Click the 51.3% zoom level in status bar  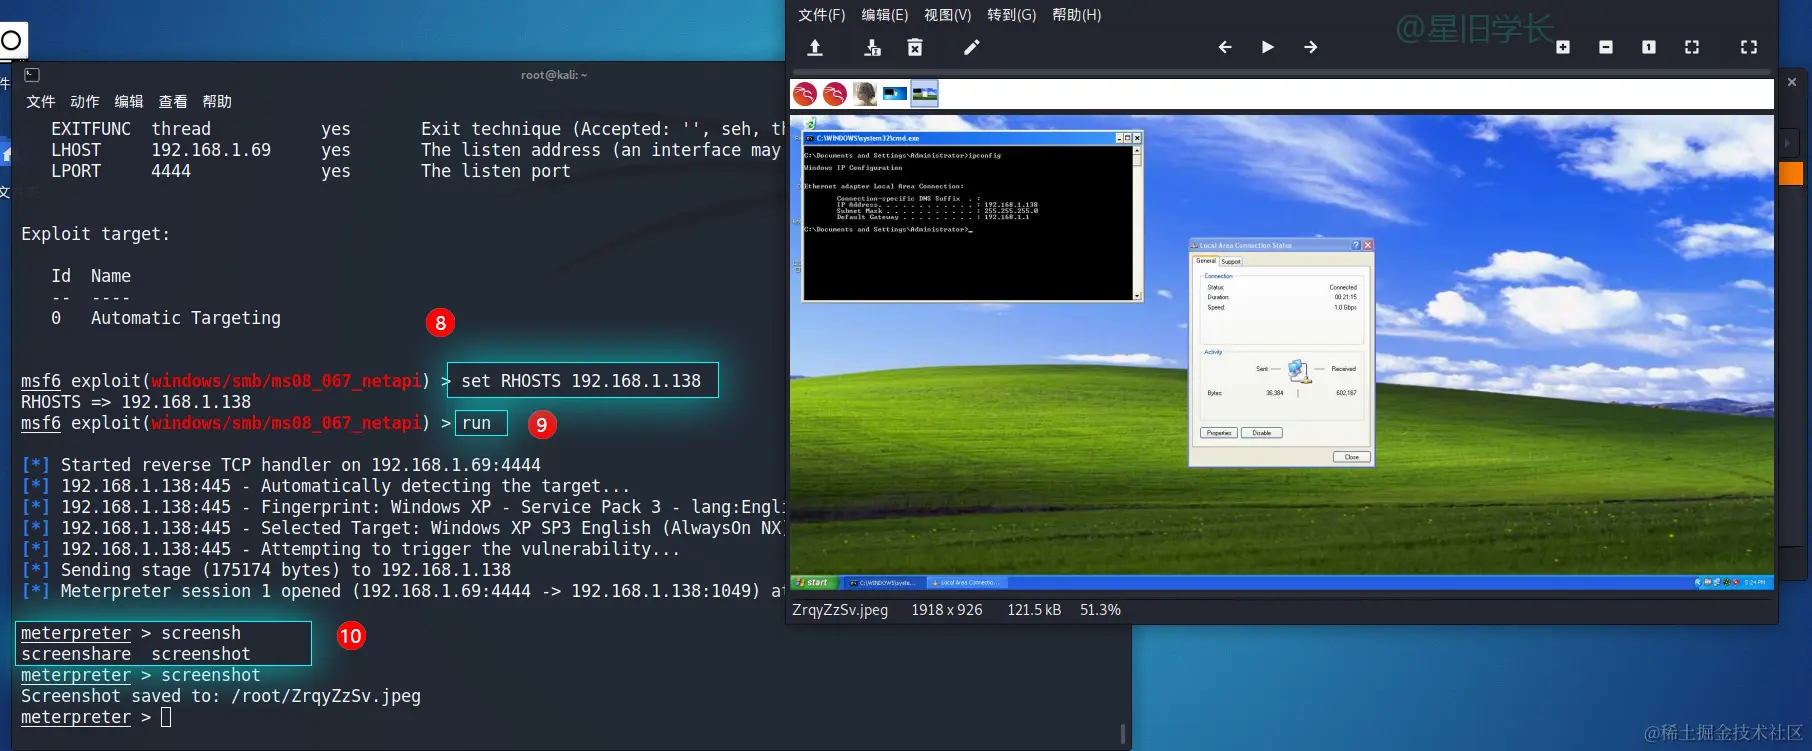(x=1100, y=610)
